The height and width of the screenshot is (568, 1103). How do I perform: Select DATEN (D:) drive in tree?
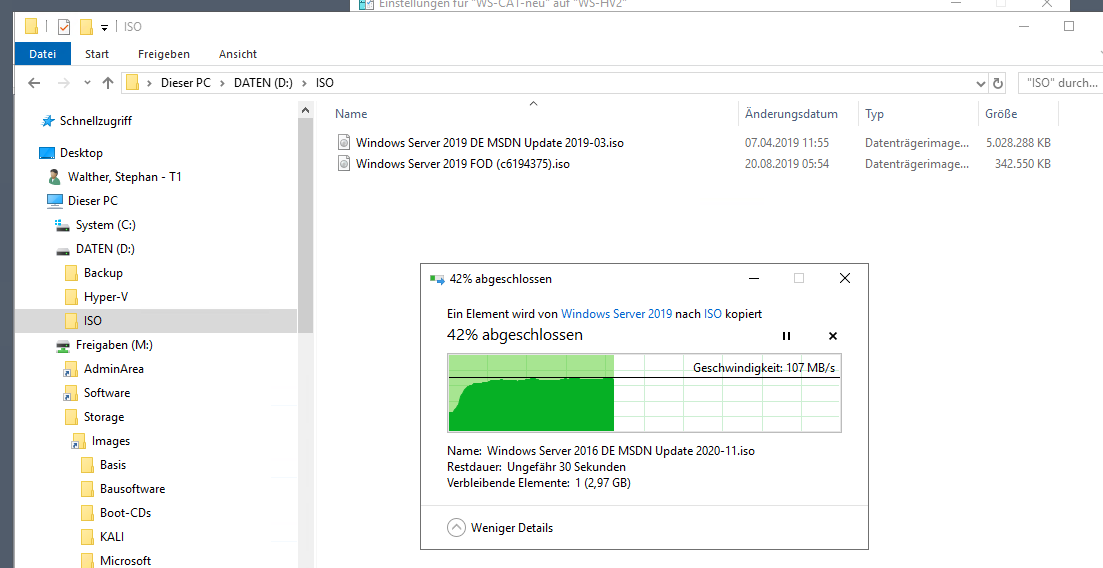tap(105, 249)
